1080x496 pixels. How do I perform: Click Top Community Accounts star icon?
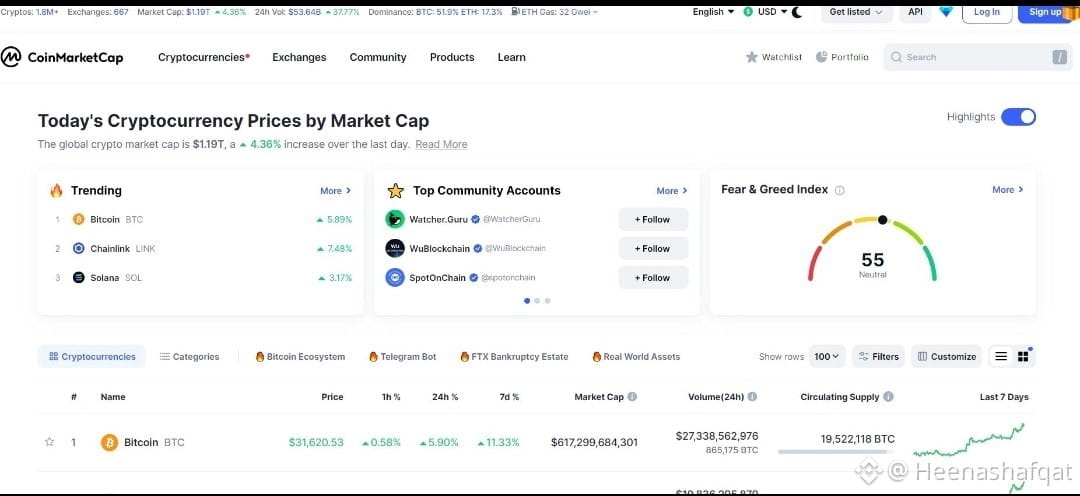click(x=395, y=191)
